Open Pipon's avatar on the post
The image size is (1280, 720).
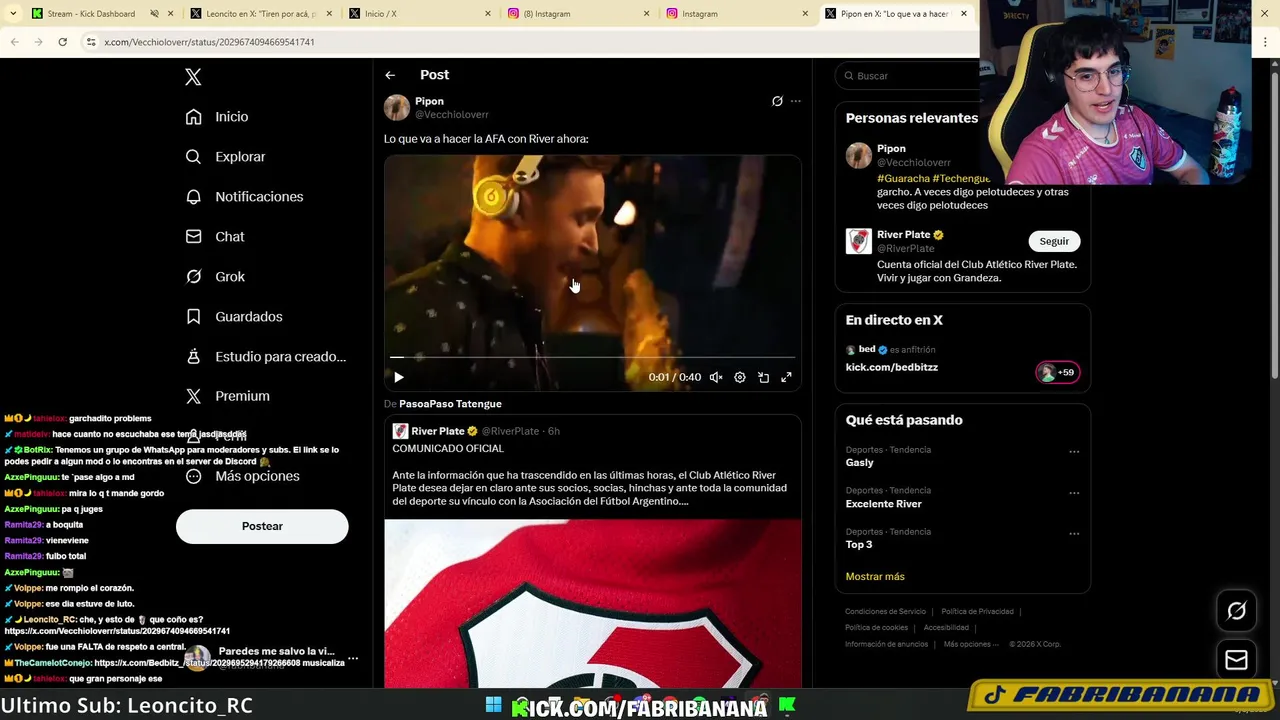click(x=397, y=108)
